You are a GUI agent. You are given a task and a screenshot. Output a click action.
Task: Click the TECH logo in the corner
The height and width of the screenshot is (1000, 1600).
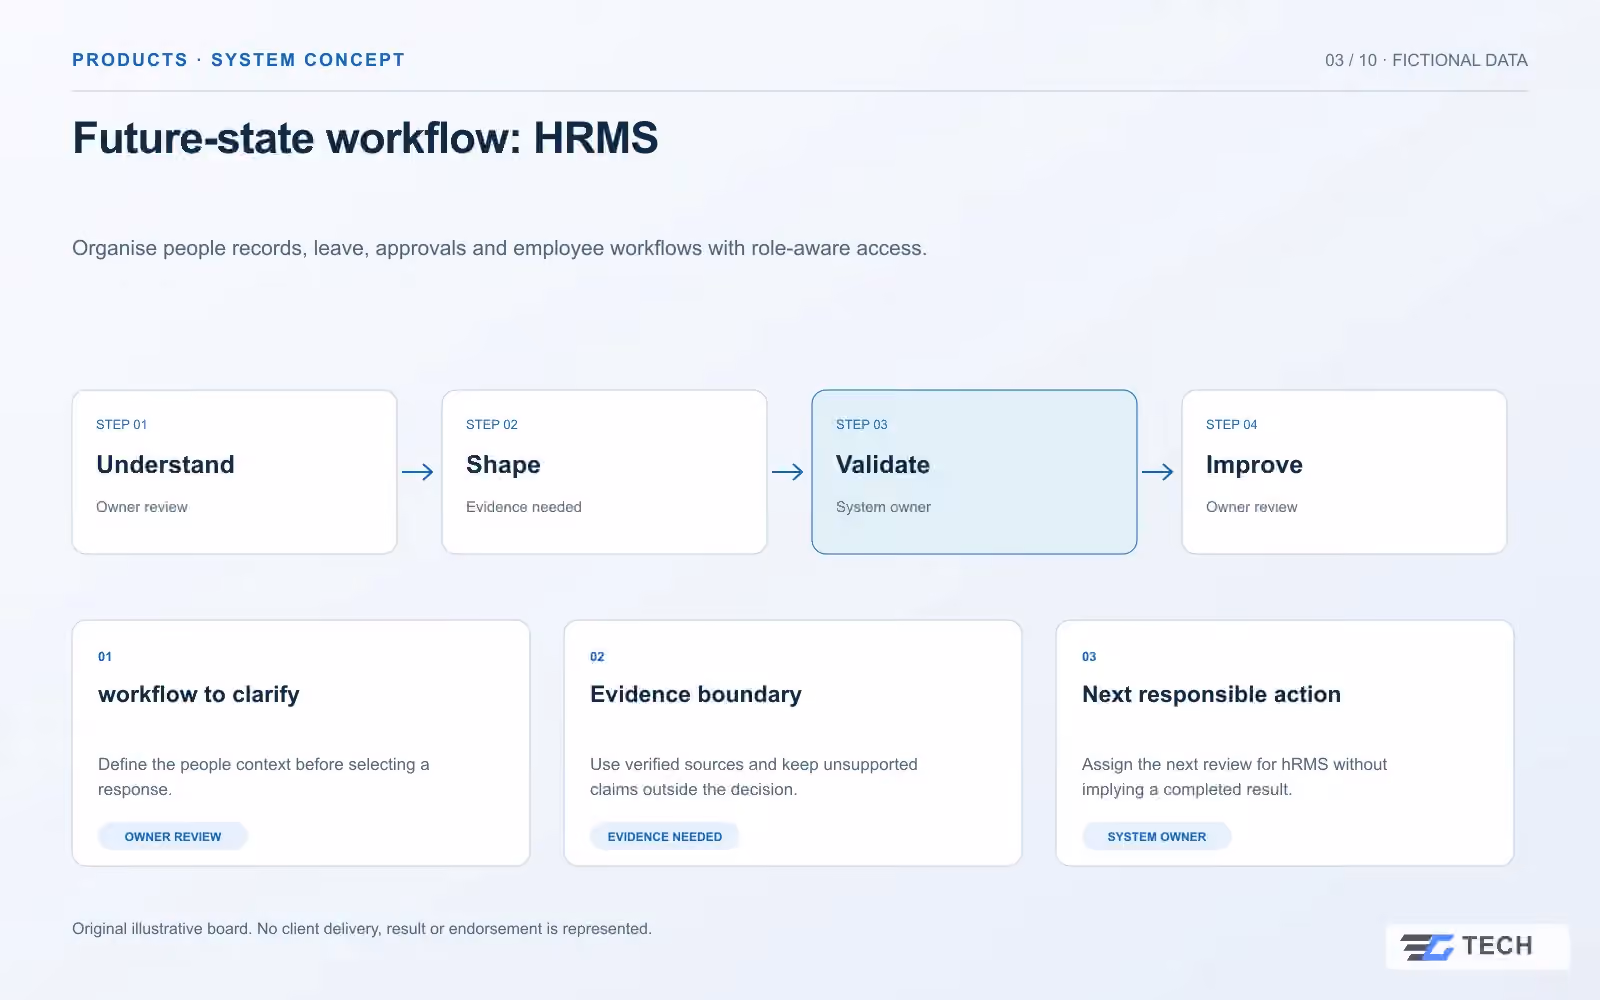point(1477,946)
